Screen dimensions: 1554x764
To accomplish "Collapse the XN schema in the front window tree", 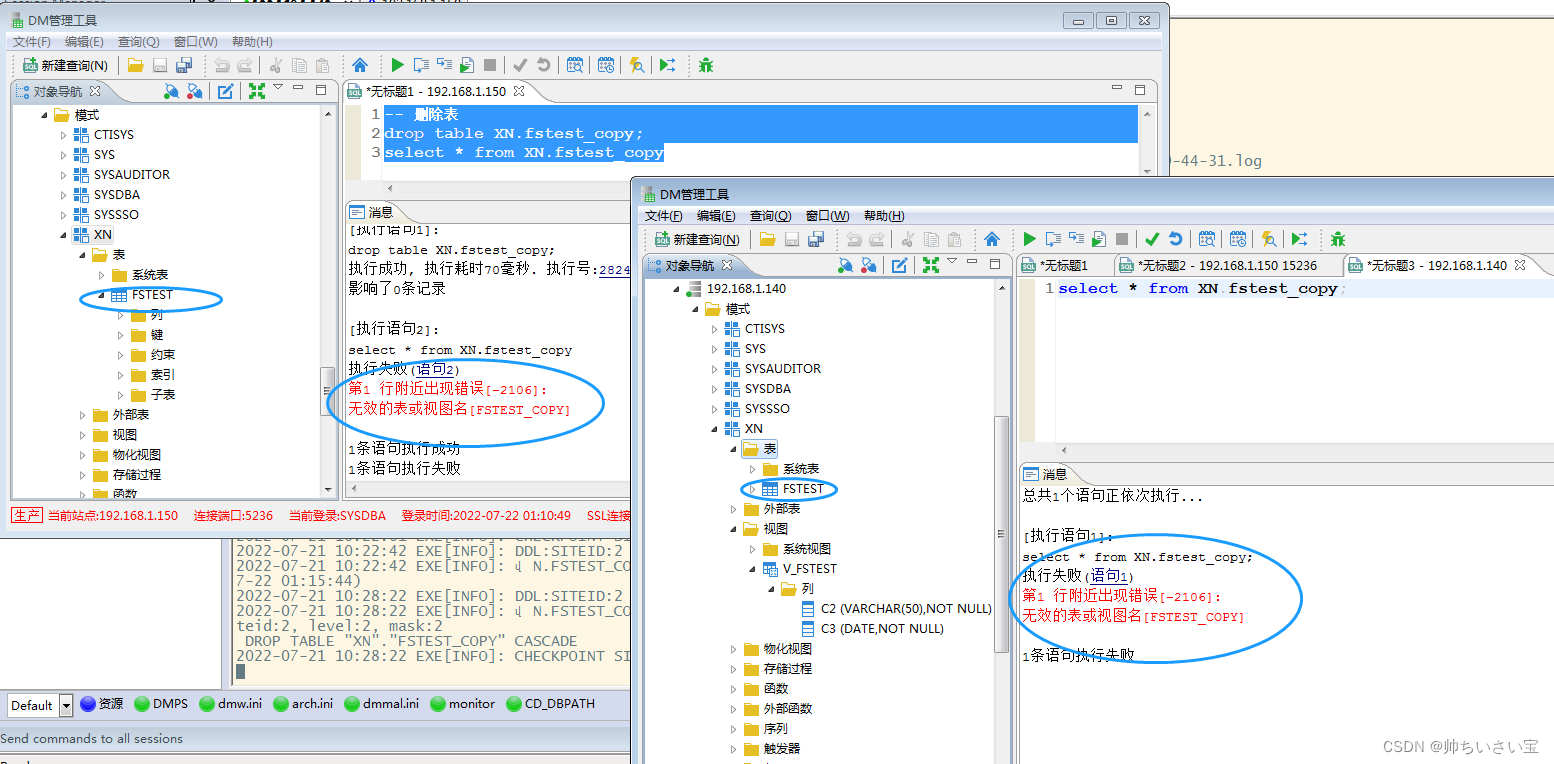I will coord(714,429).
